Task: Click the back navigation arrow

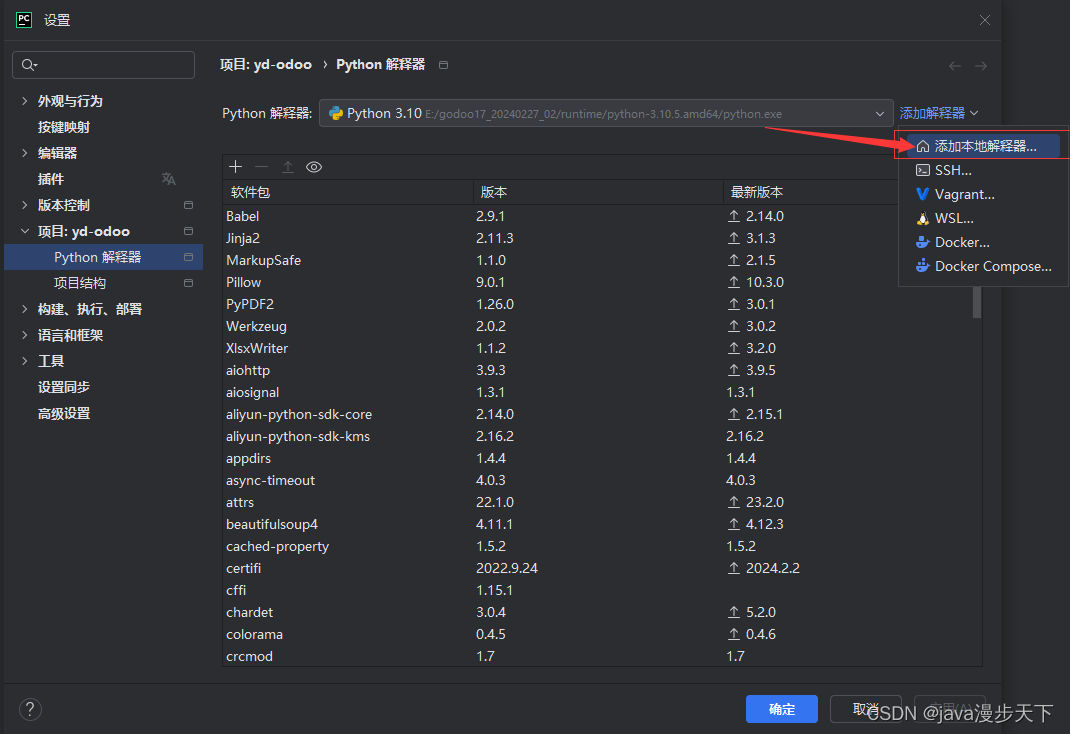Action: [955, 65]
